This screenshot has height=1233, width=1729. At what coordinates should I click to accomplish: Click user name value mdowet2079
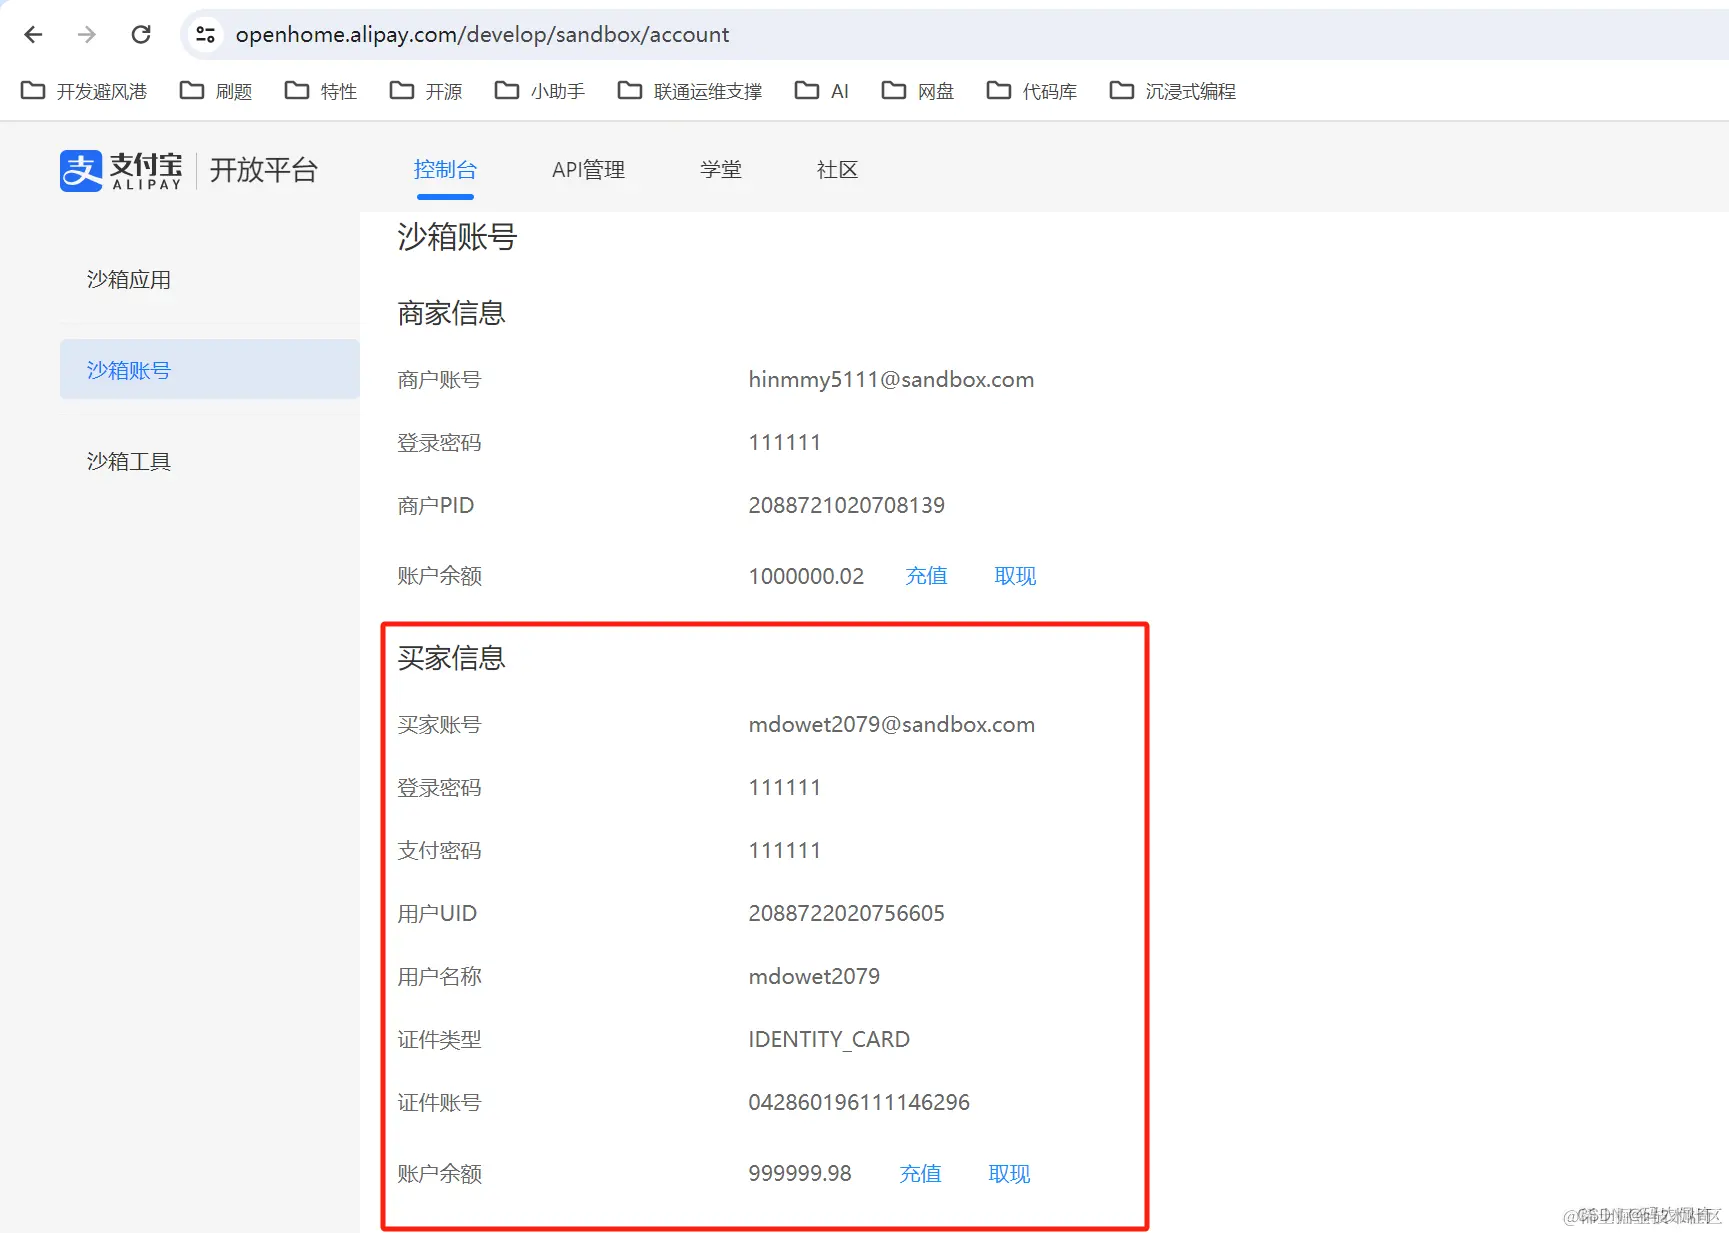coord(814,977)
